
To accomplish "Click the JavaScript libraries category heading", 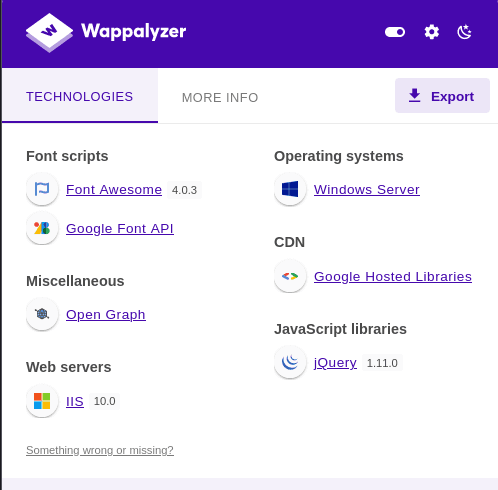I will [340, 329].
